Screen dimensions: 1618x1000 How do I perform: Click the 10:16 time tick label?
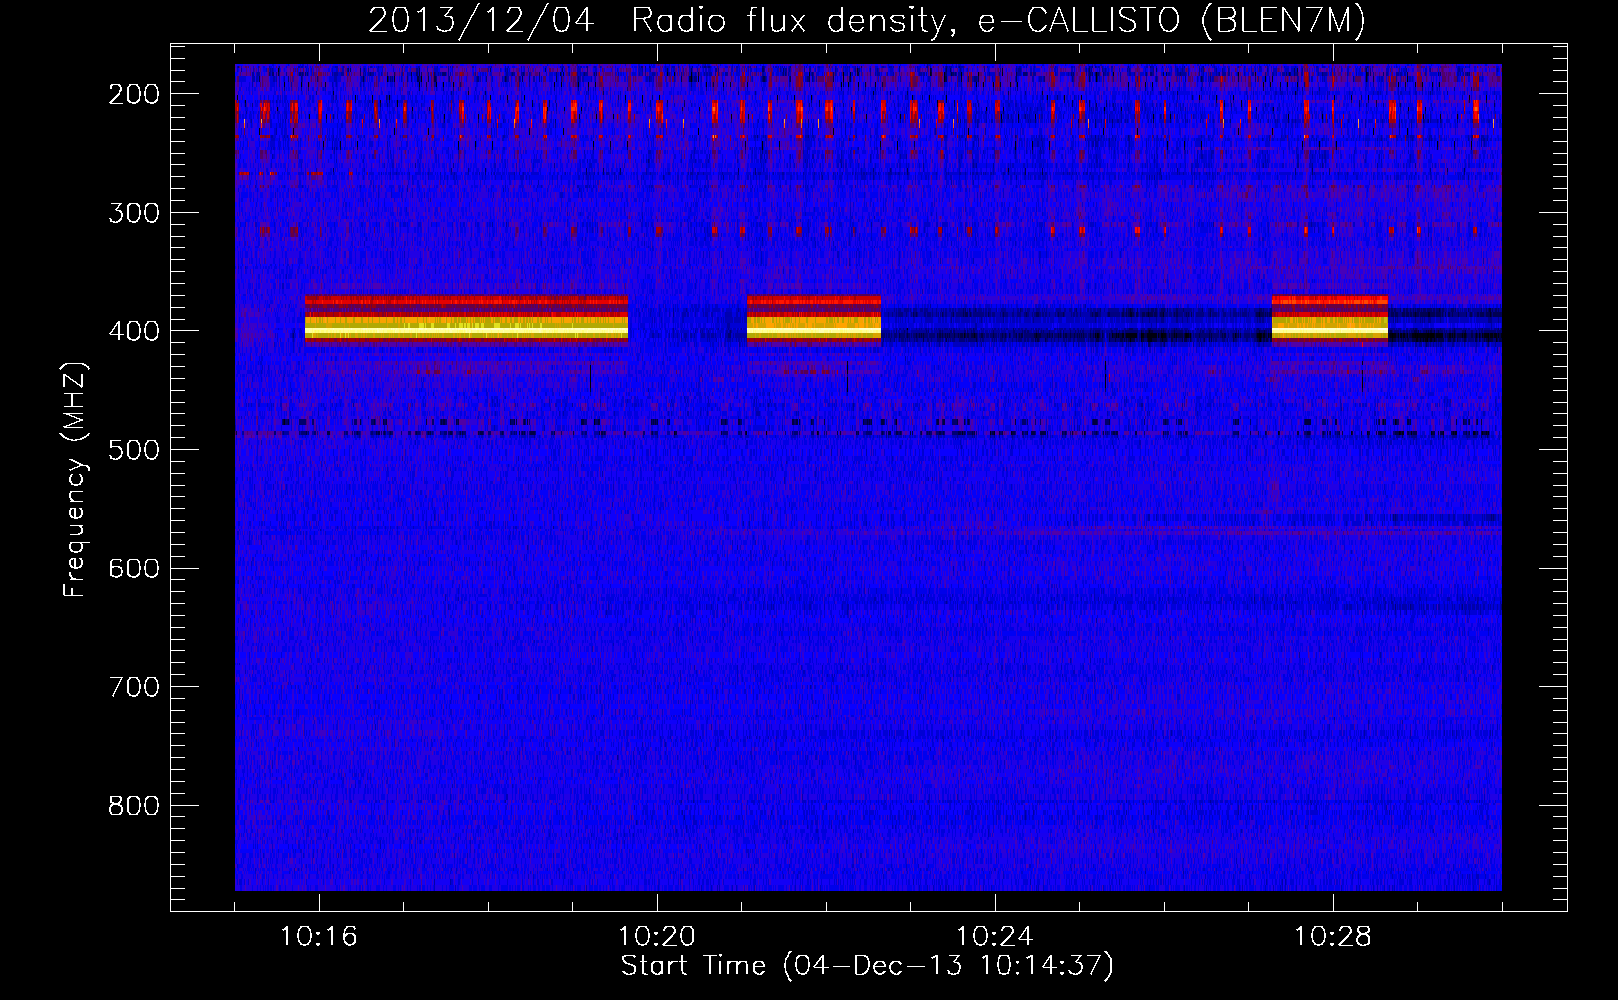pos(319,937)
